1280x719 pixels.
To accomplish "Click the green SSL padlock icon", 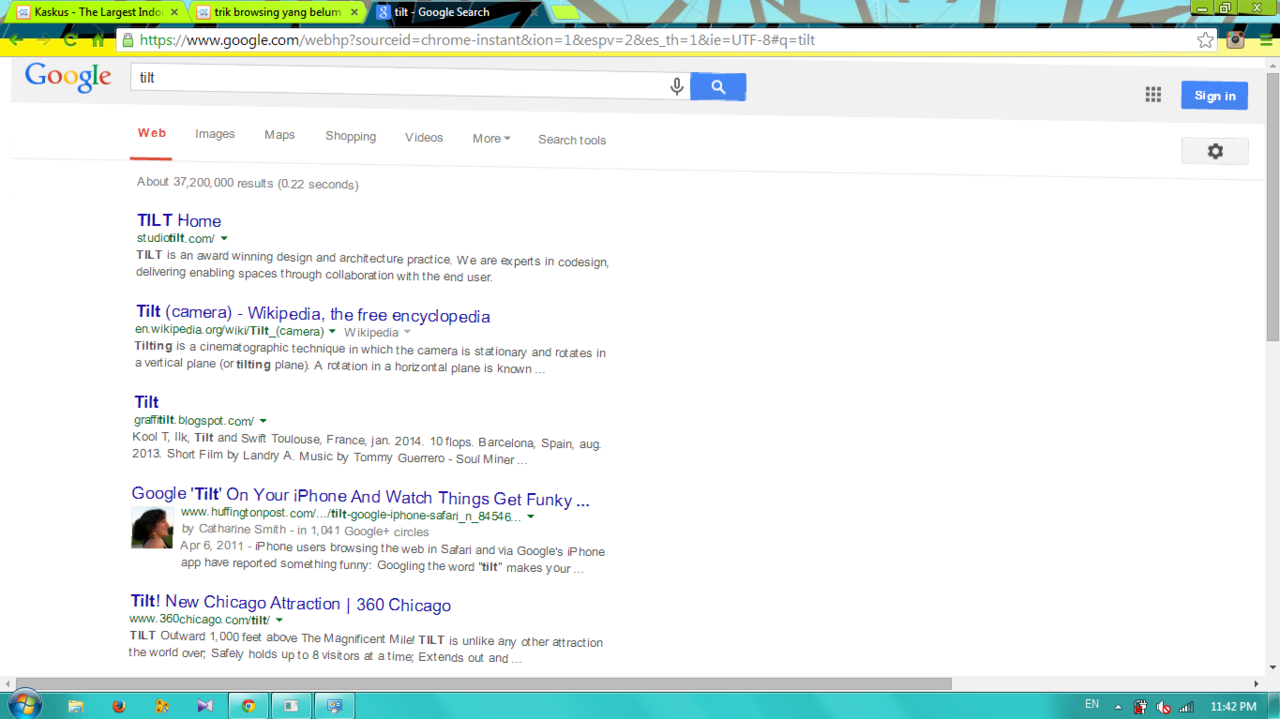I will click(x=127, y=41).
